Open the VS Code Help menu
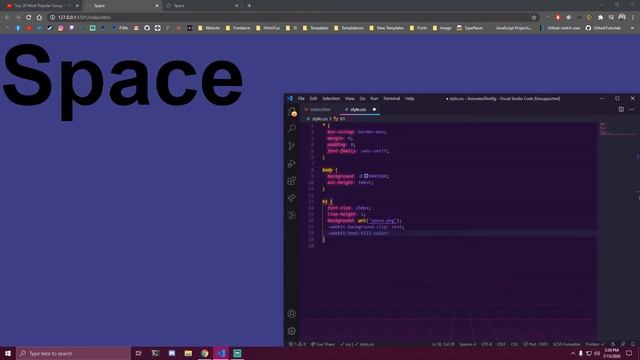Screen dimensions: 640x360 coord(409,99)
